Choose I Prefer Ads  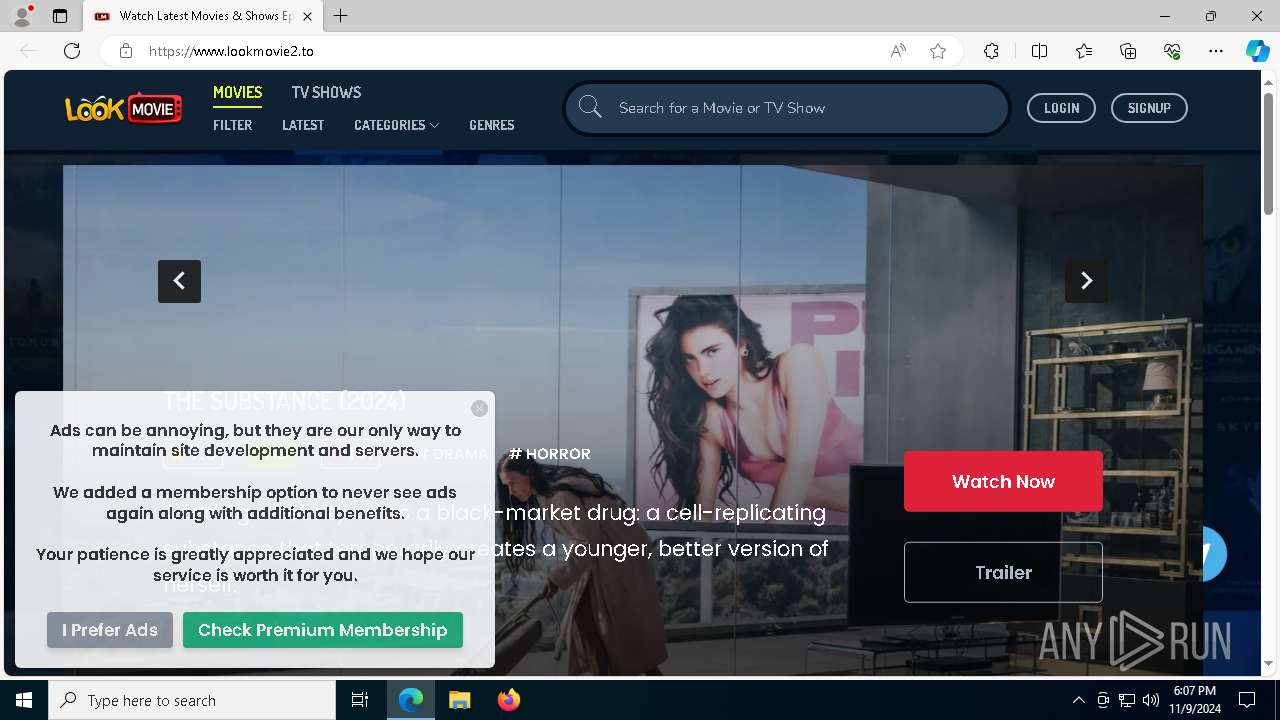tap(110, 630)
